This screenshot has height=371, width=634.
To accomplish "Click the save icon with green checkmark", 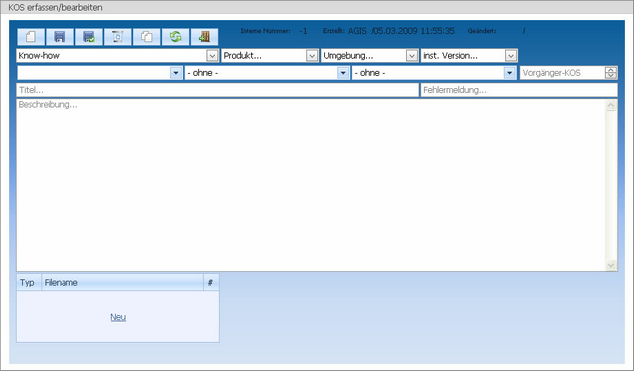I will tap(89, 37).
